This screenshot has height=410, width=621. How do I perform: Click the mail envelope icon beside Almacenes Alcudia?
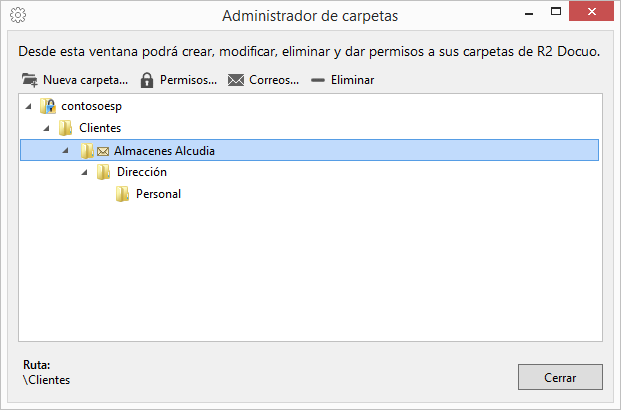pyautogui.click(x=103, y=151)
